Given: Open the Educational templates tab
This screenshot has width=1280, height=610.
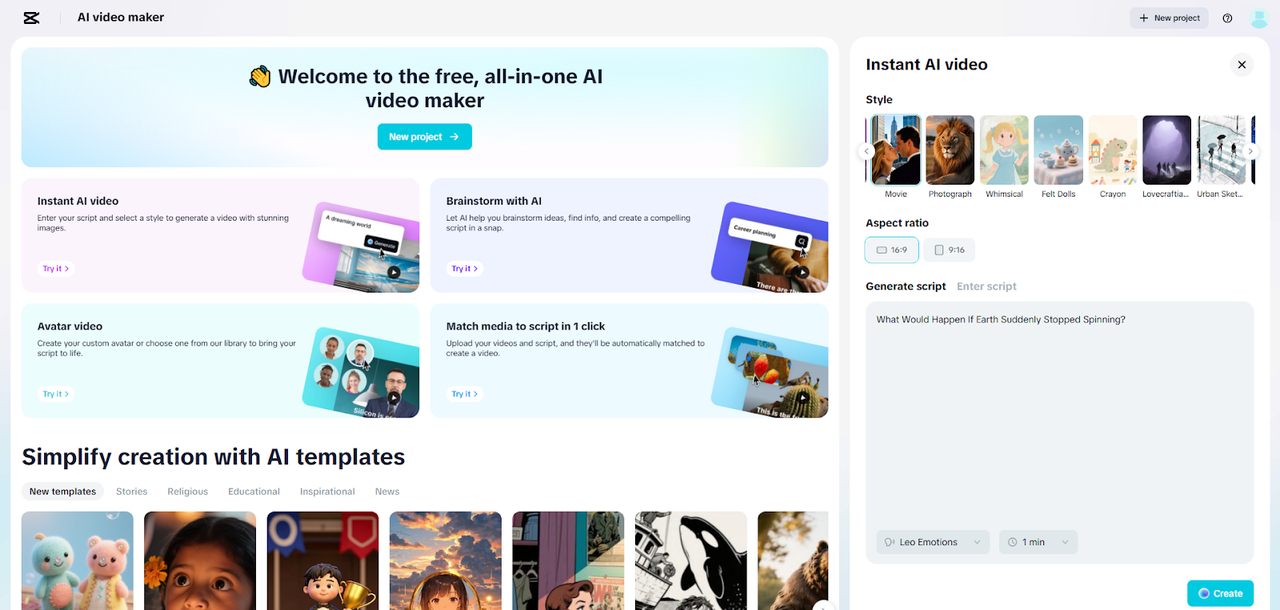Looking at the screenshot, I should (x=253, y=491).
